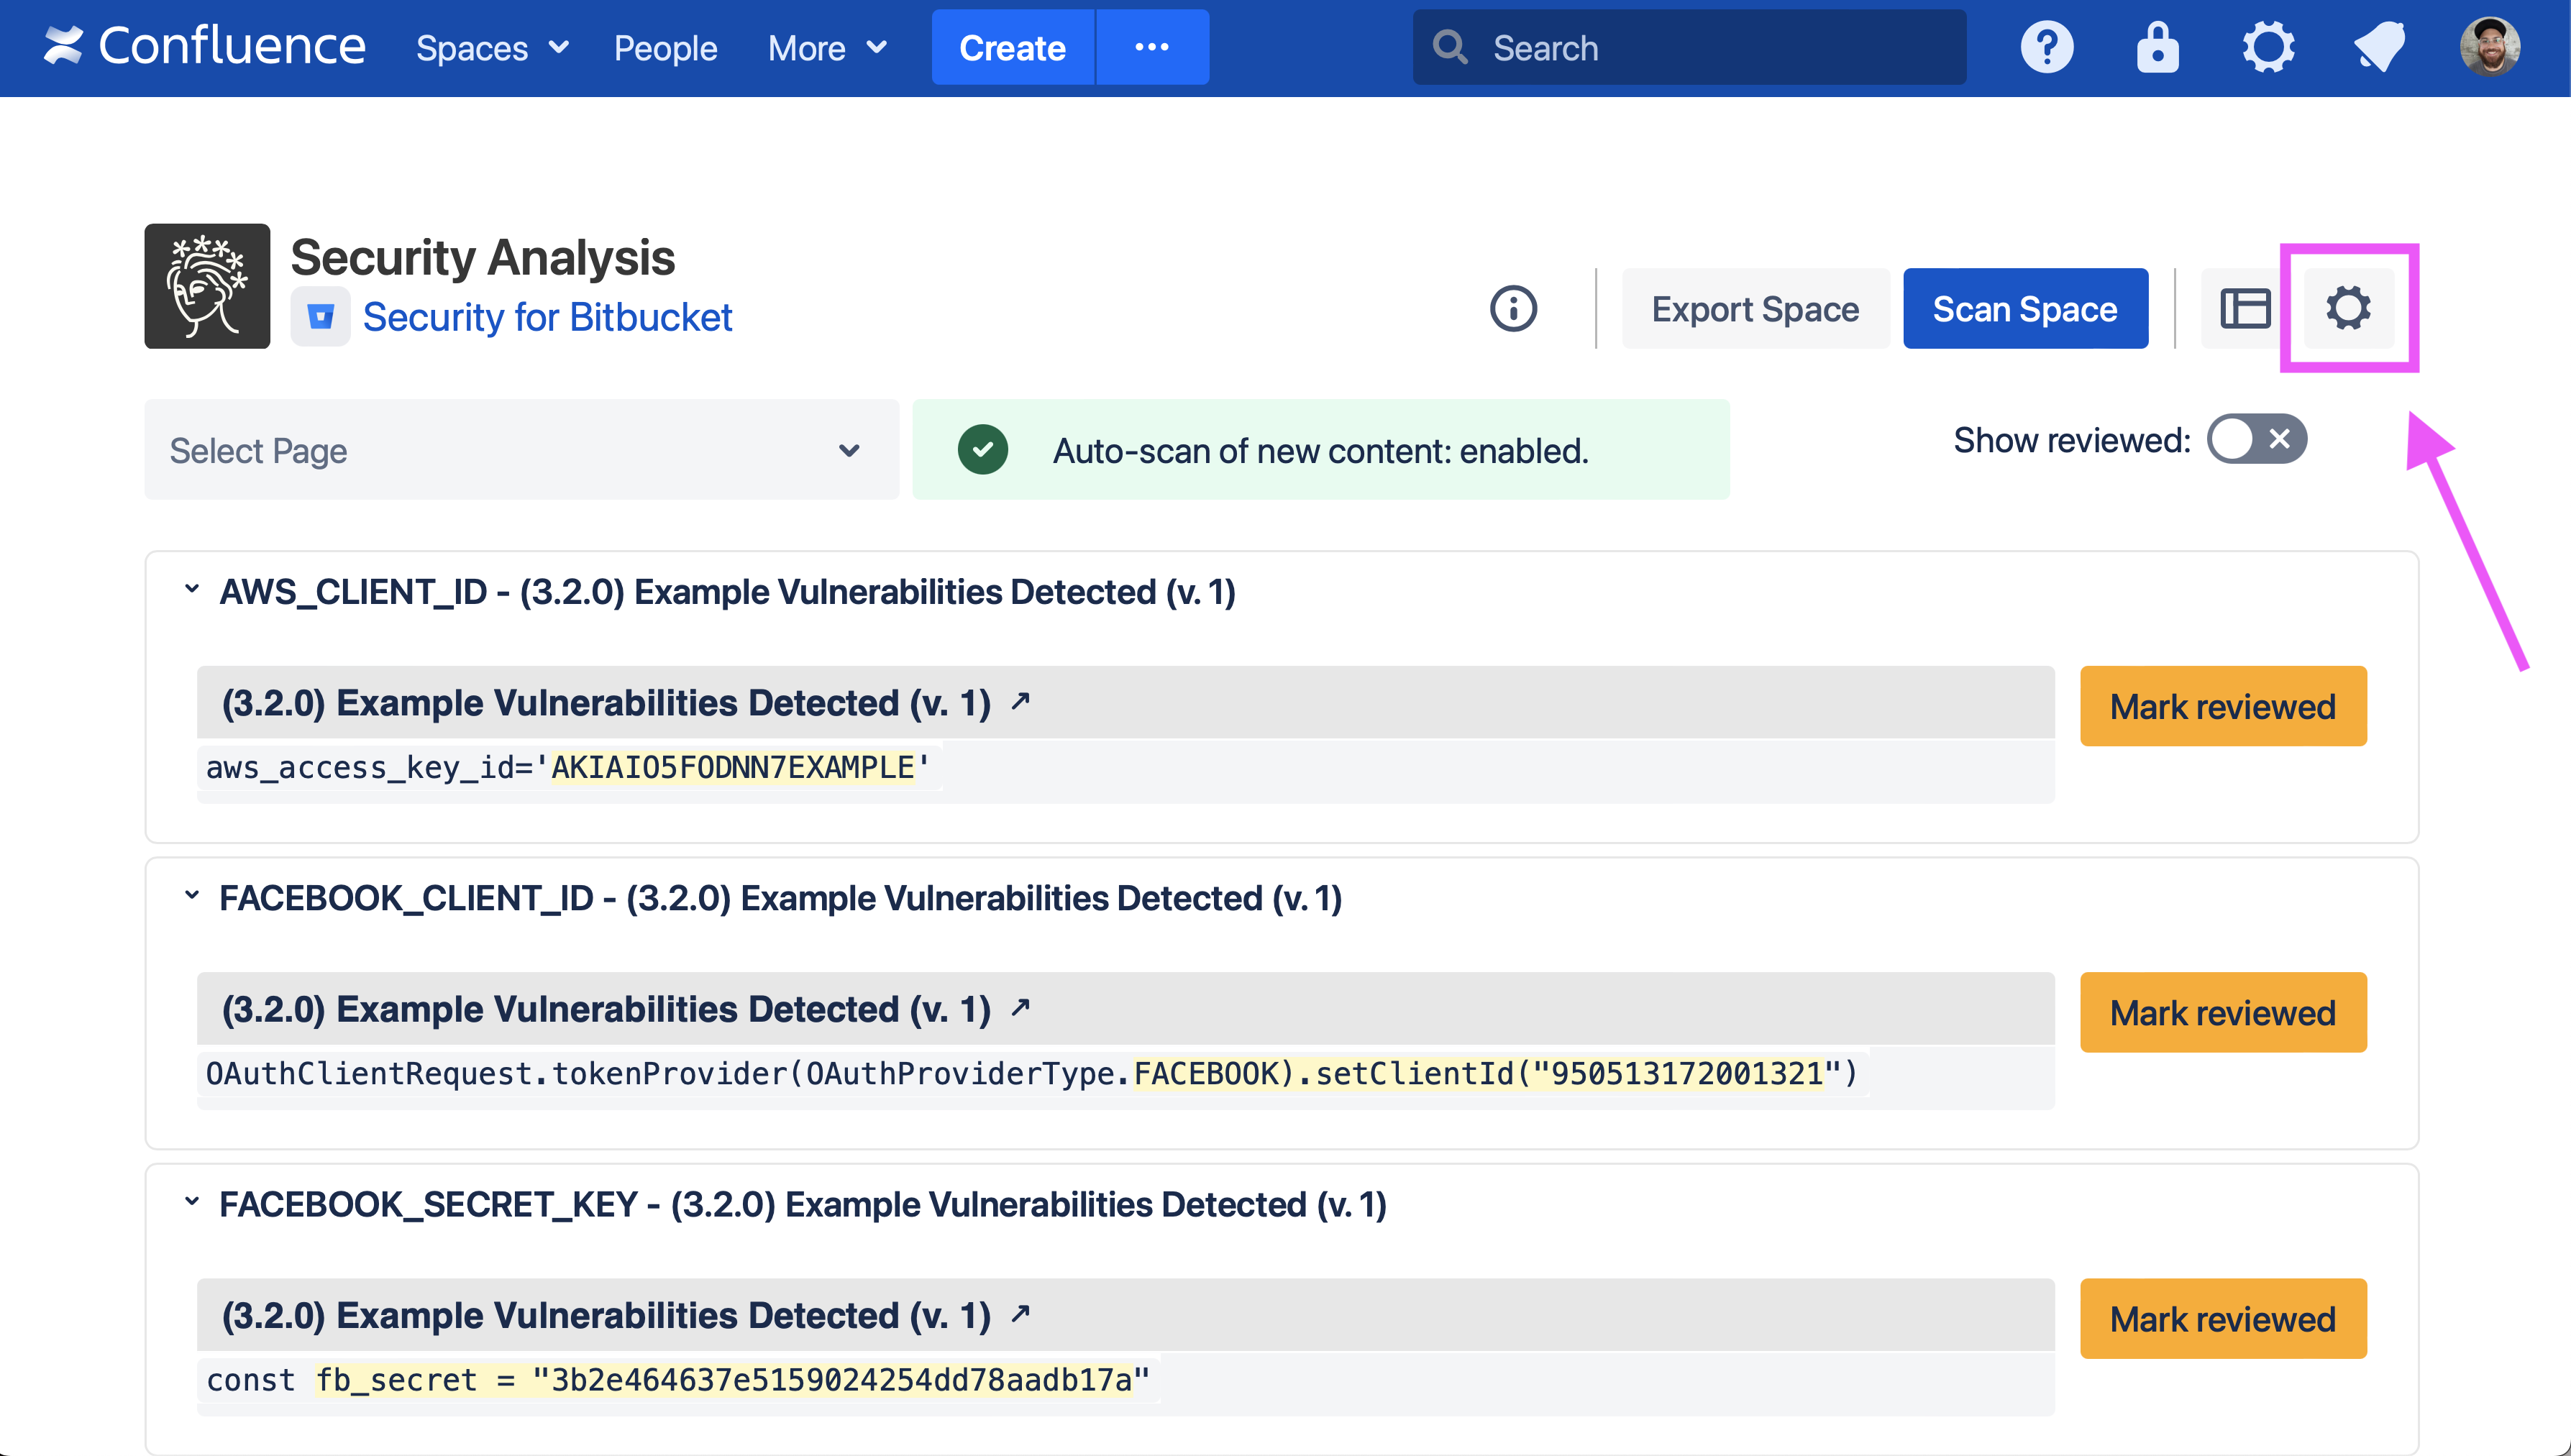
Task: Open the People menu item
Action: 665,47
